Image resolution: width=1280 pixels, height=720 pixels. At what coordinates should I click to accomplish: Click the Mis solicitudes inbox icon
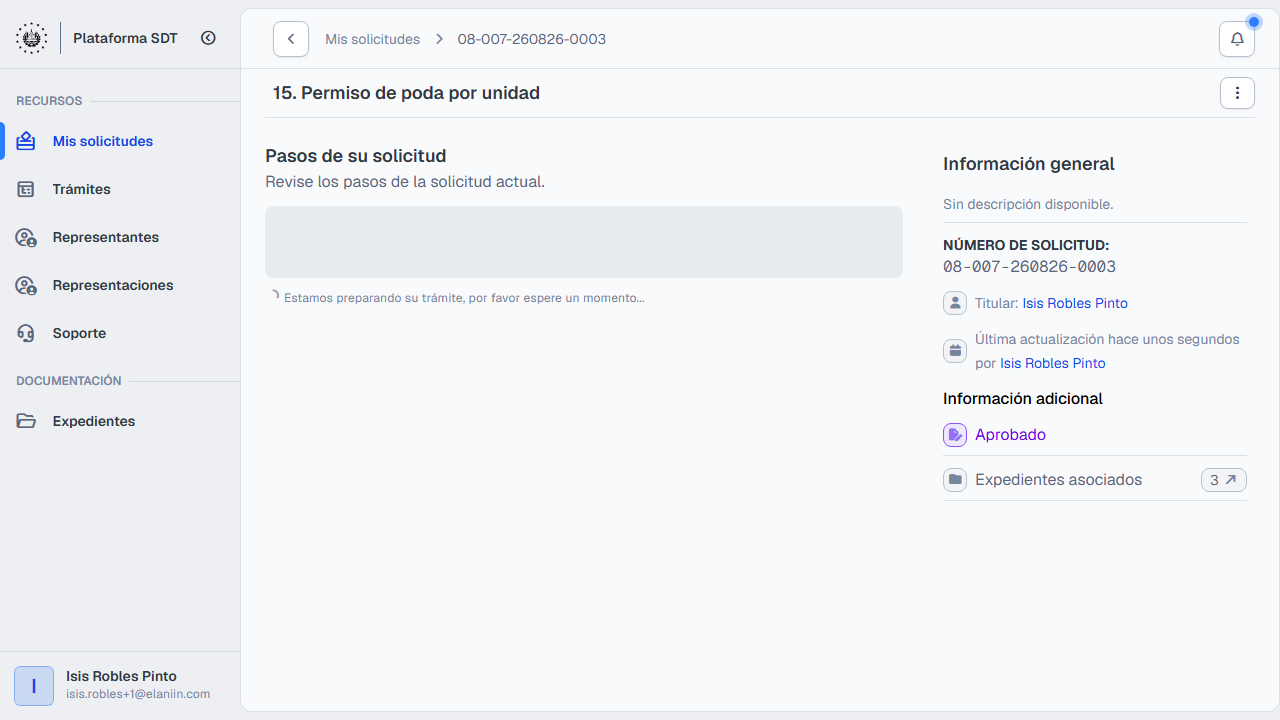pyautogui.click(x=26, y=141)
